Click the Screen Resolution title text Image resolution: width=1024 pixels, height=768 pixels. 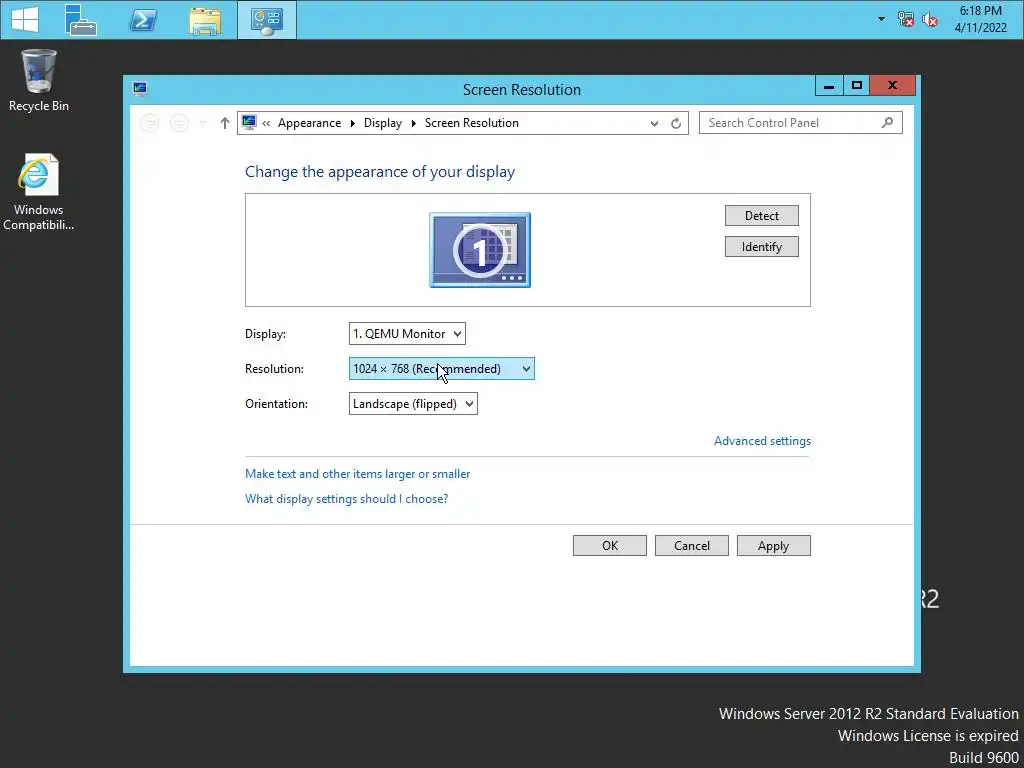(x=522, y=89)
